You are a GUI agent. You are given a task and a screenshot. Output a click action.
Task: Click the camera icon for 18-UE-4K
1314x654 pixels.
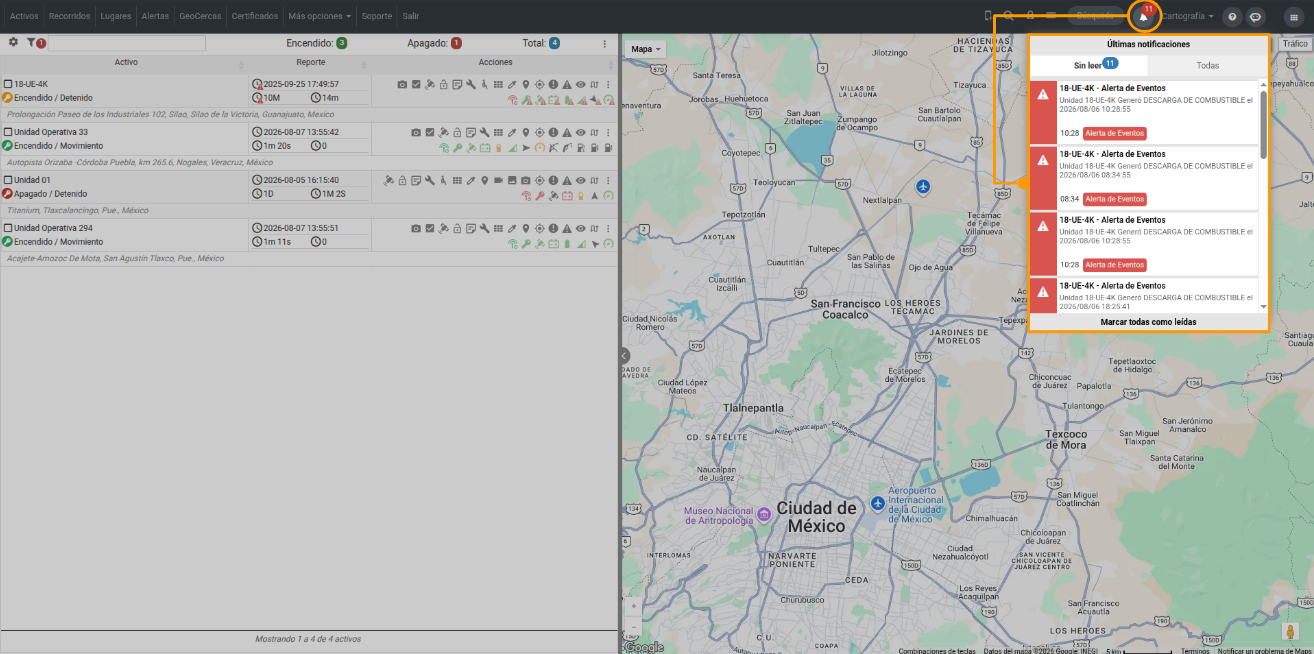click(x=402, y=84)
